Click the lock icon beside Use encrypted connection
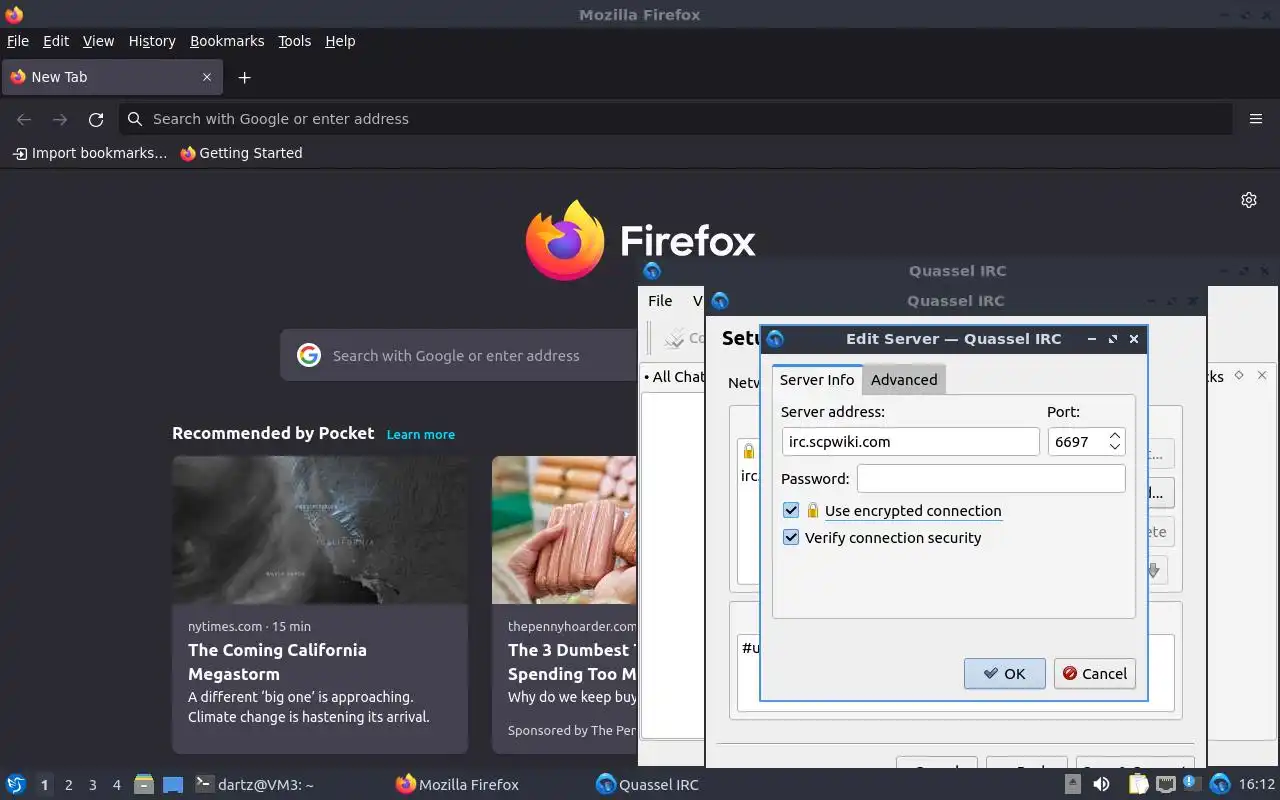1280x800 pixels. [x=813, y=510]
